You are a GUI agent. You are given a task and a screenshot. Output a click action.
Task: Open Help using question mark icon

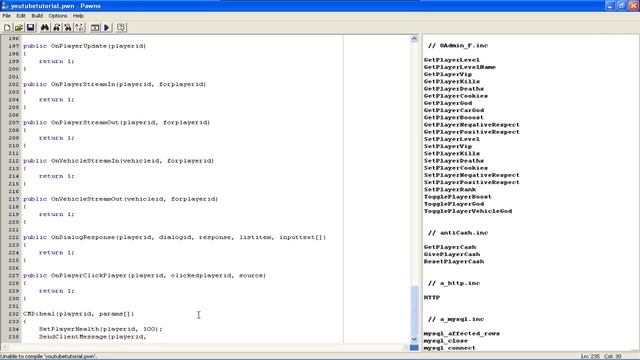pyautogui.click(x=121, y=27)
